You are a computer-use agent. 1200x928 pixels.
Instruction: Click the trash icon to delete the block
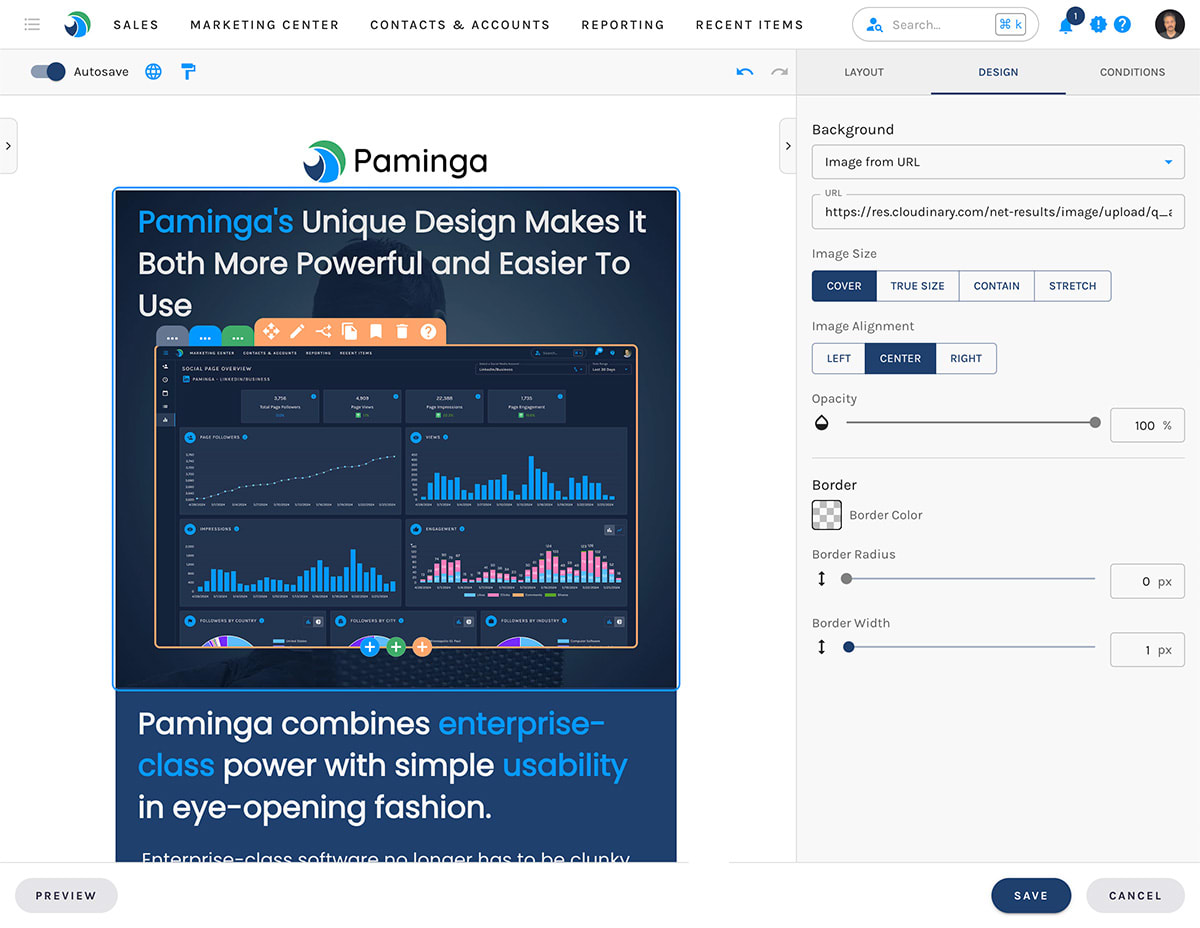coord(402,331)
